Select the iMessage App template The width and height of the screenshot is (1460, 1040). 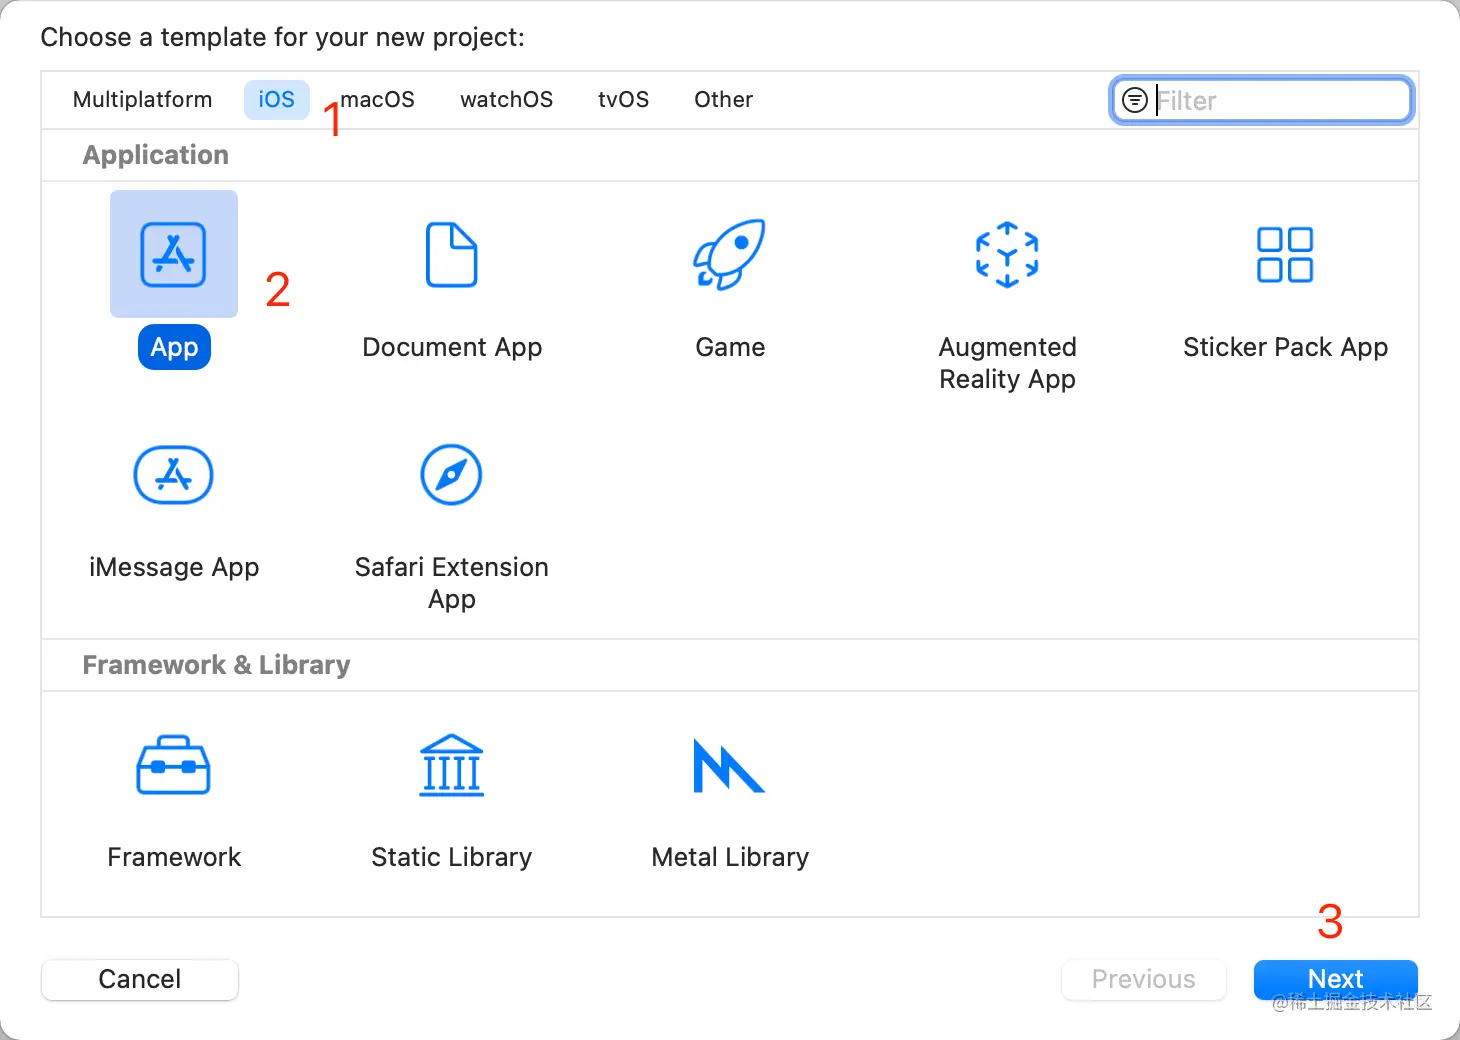174,475
